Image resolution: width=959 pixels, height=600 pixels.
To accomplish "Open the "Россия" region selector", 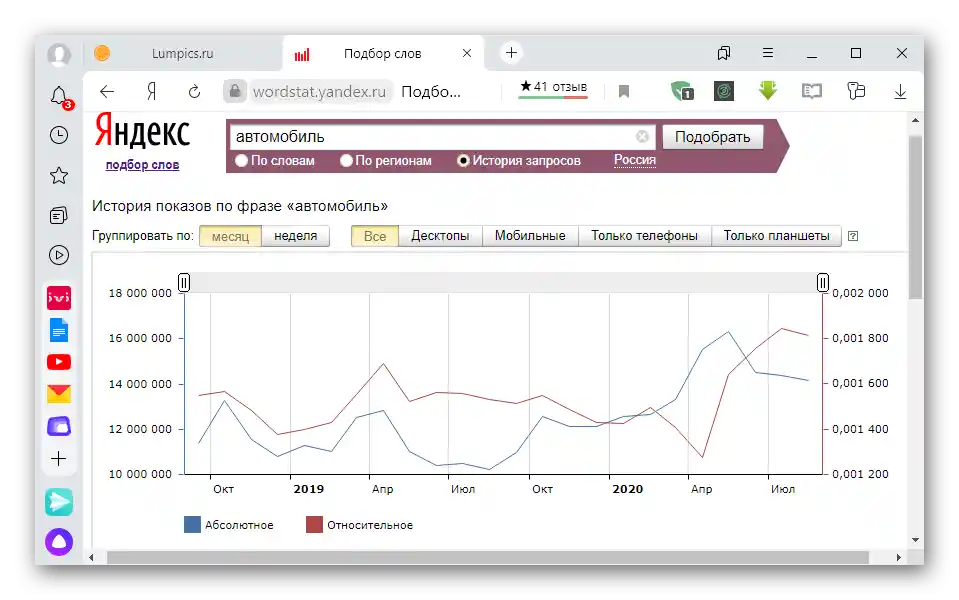I will point(635,160).
